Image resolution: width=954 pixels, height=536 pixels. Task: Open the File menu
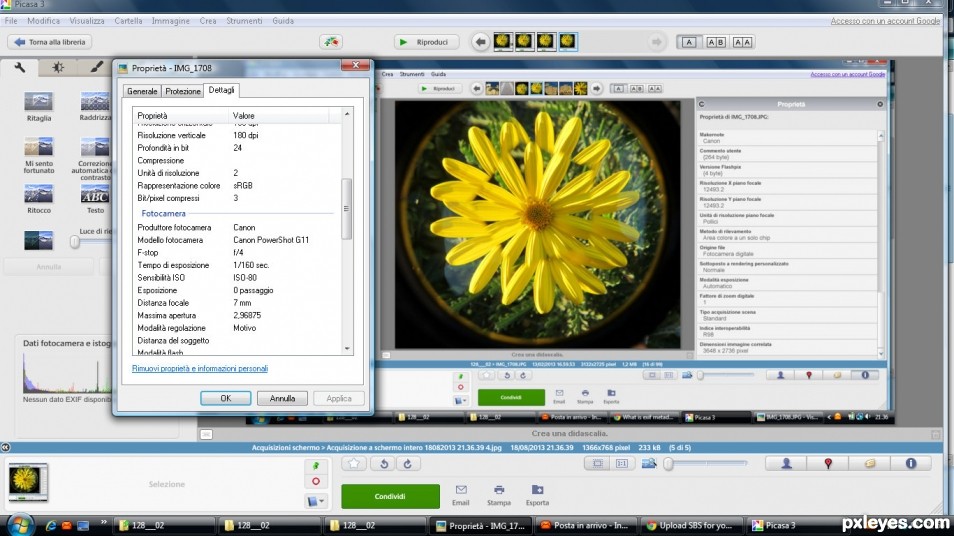pyautogui.click(x=11, y=21)
